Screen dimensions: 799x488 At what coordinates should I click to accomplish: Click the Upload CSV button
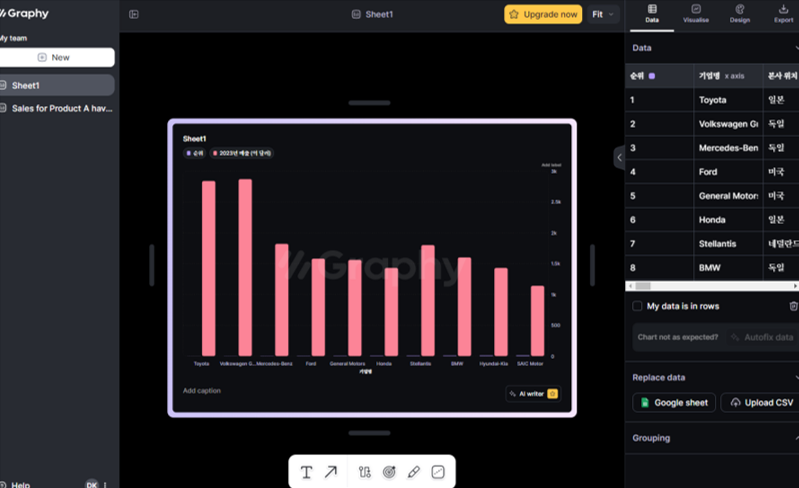[762, 402]
